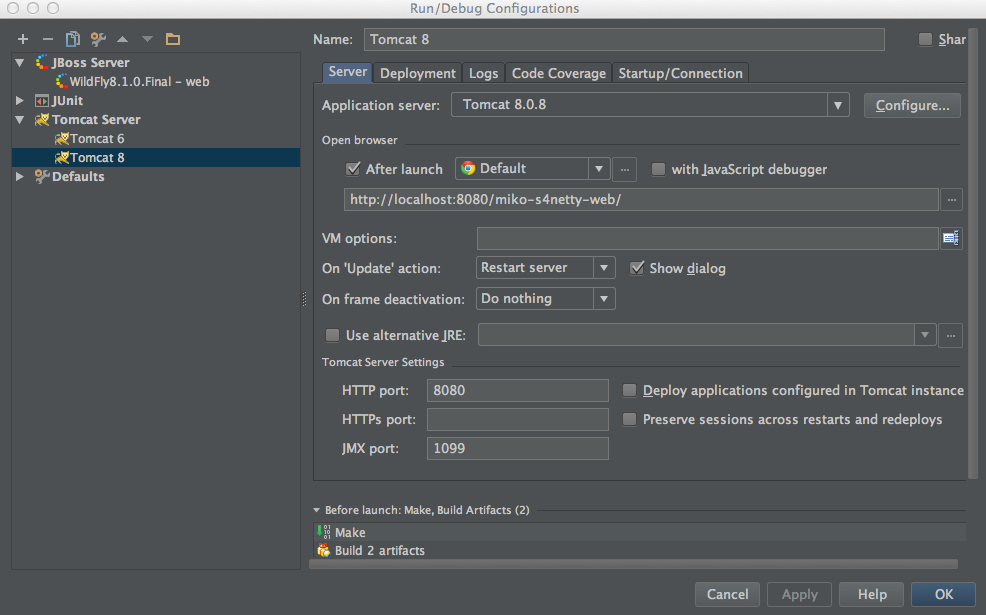Open On 'Update' action Restart server dropdown

click(604, 268)
